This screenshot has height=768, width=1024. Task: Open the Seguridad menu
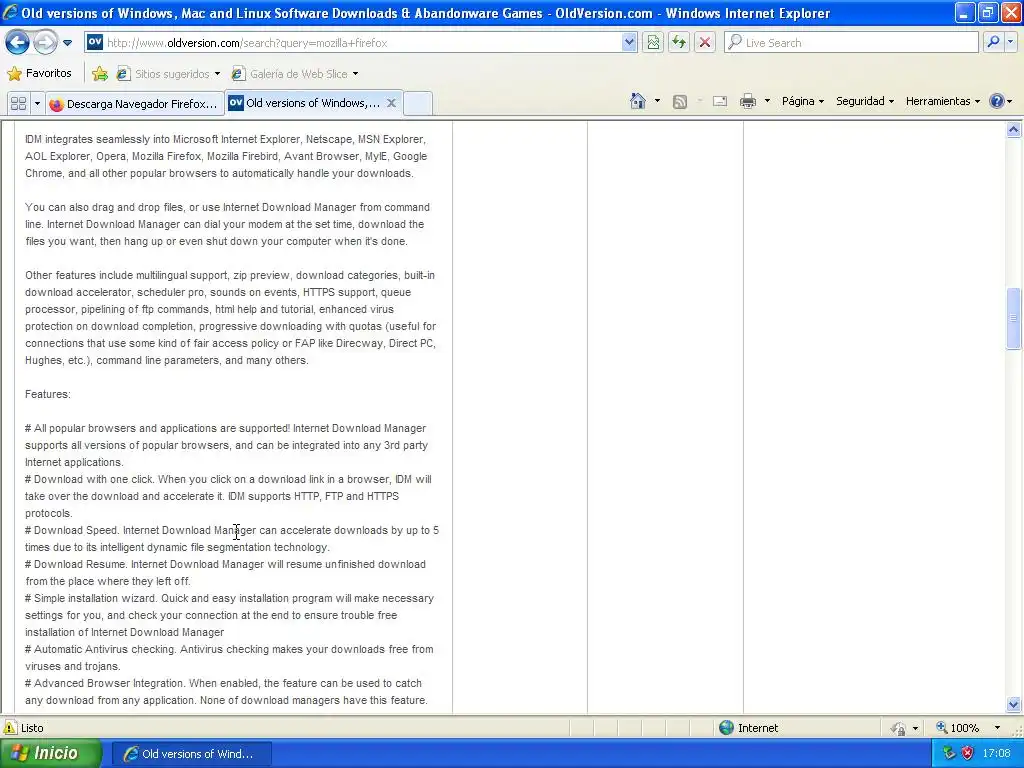[865, 101]
